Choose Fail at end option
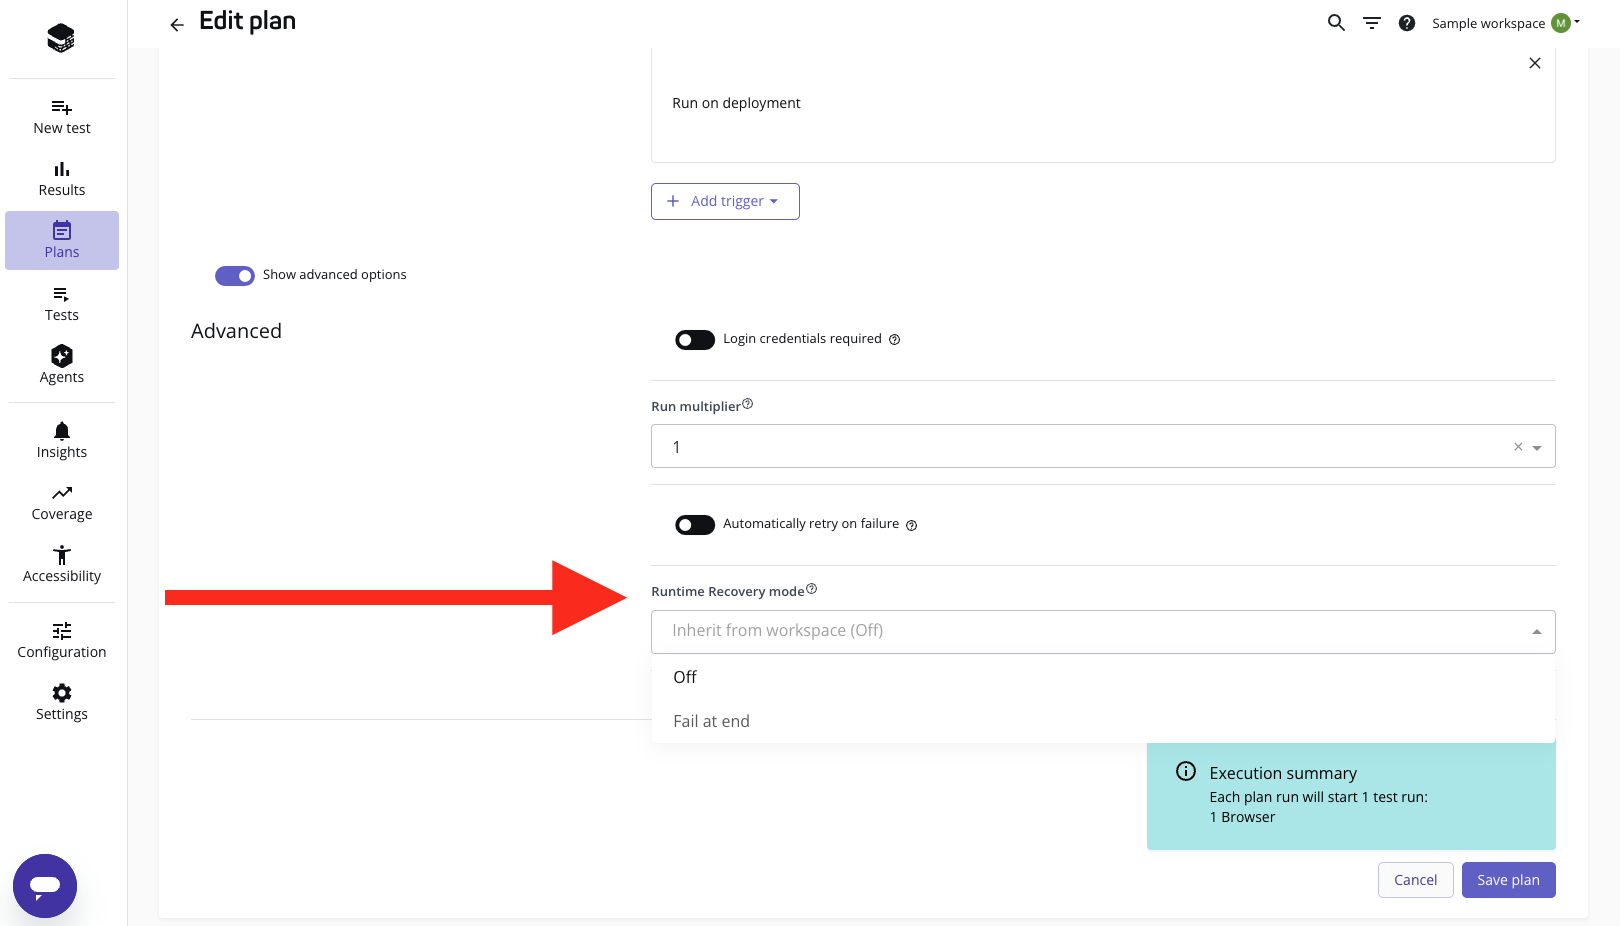1620x926 pixels. pos(712,721)
